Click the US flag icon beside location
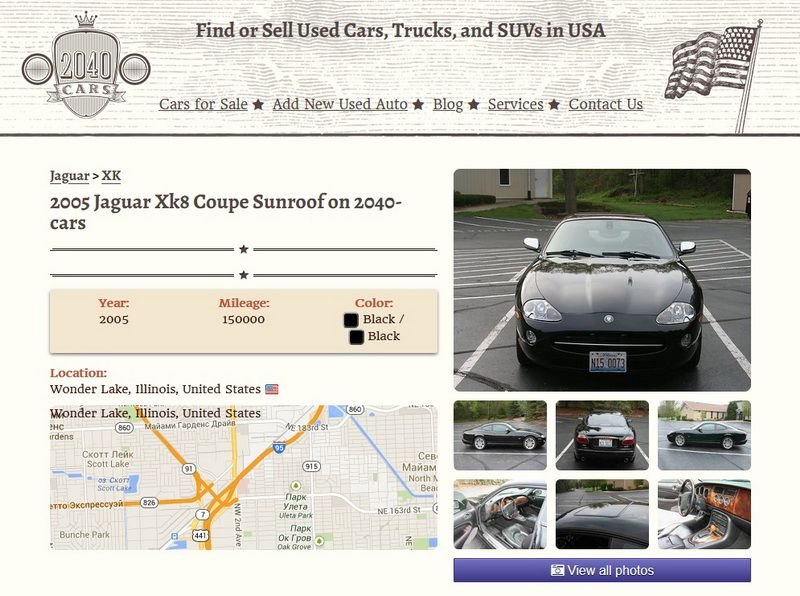 point(271,389)
